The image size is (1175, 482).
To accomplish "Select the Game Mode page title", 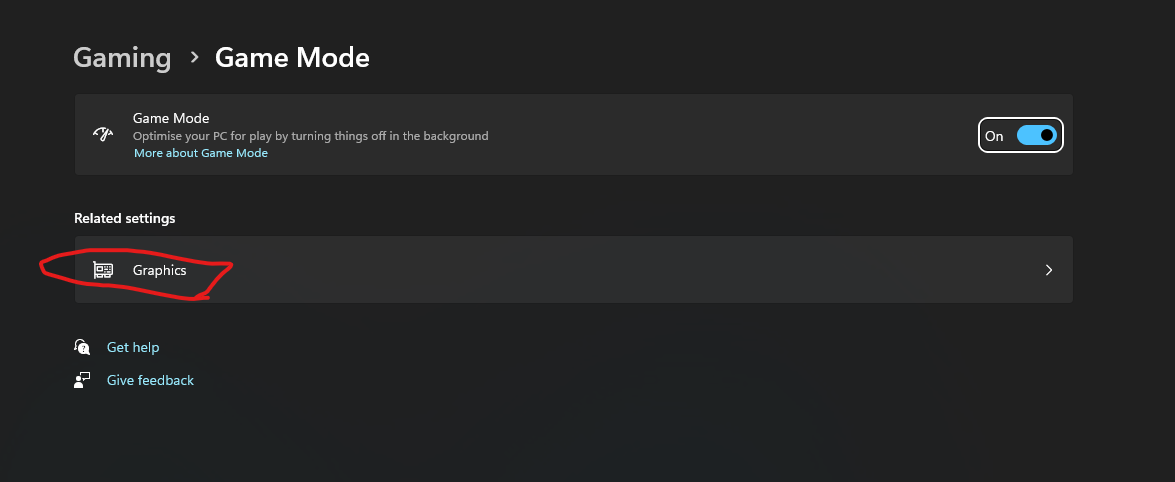I will 292,58.
